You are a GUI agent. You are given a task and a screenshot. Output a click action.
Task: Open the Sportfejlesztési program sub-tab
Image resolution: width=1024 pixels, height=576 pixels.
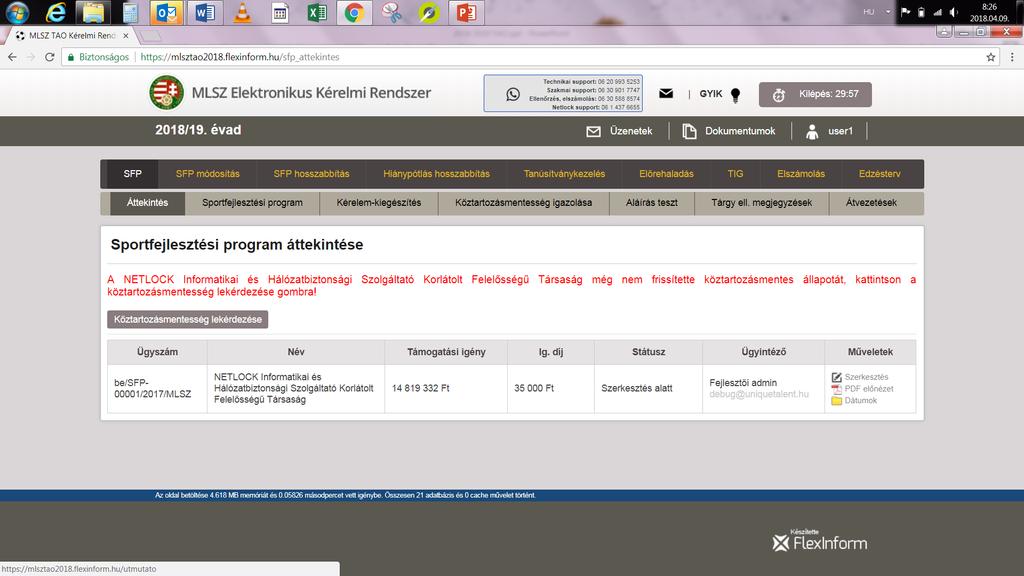click(x=252, y=202)
